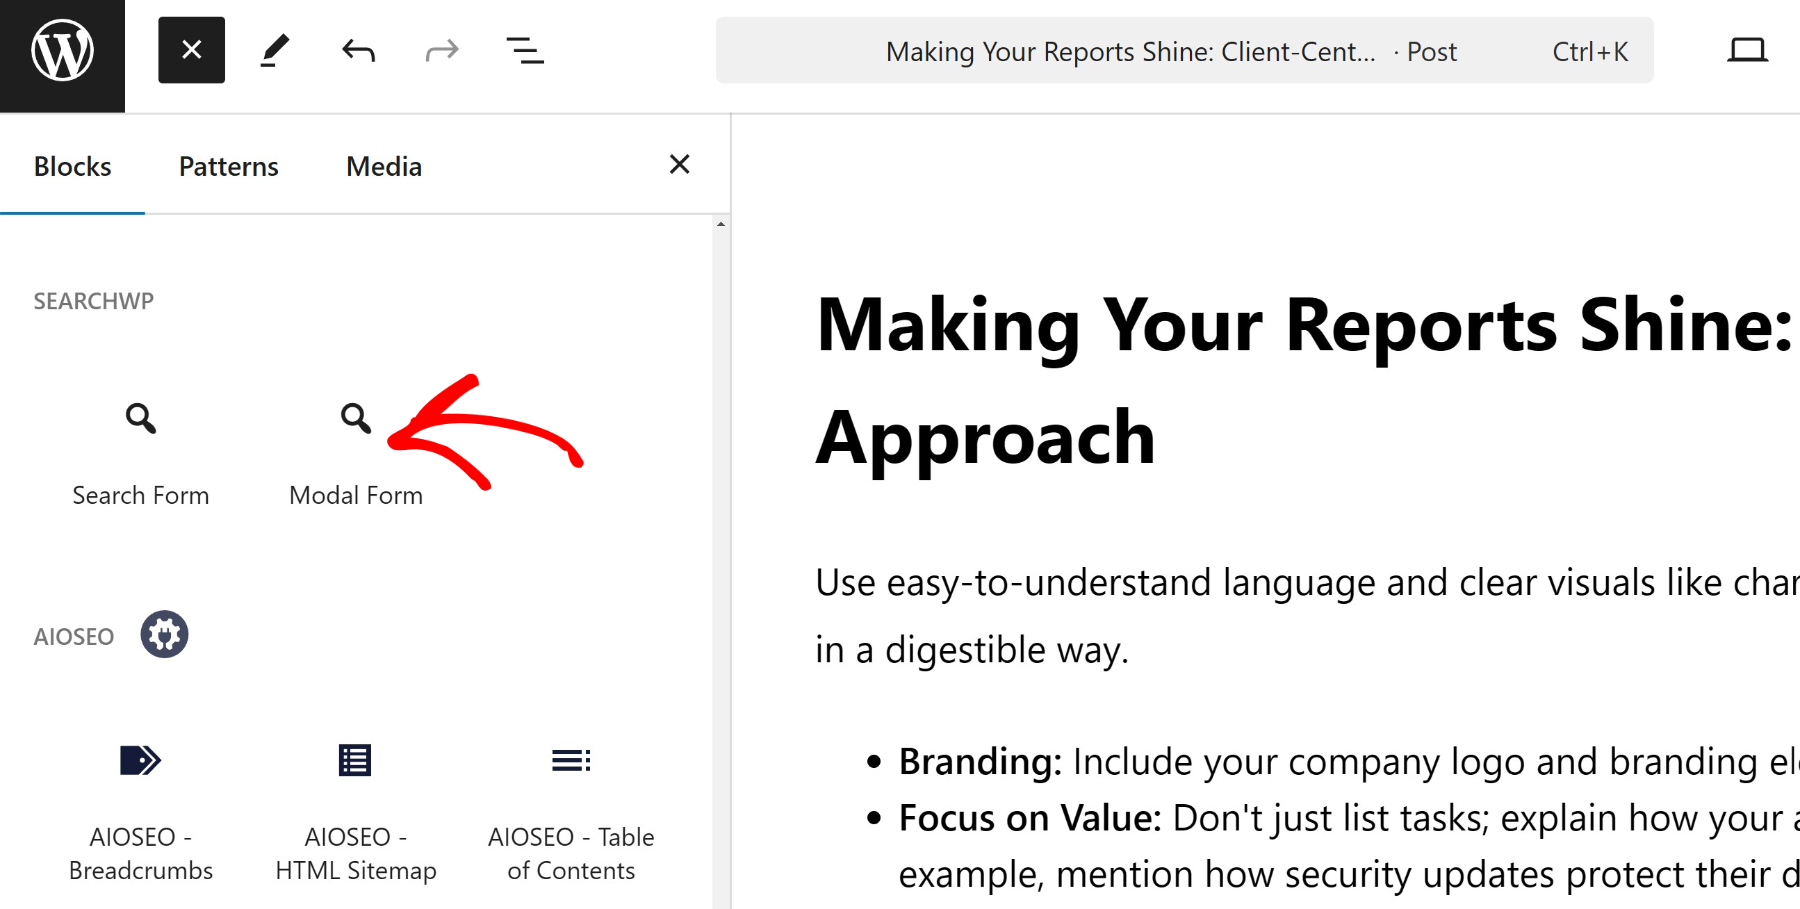Switch to the Blocks tab

coord(72,166)
